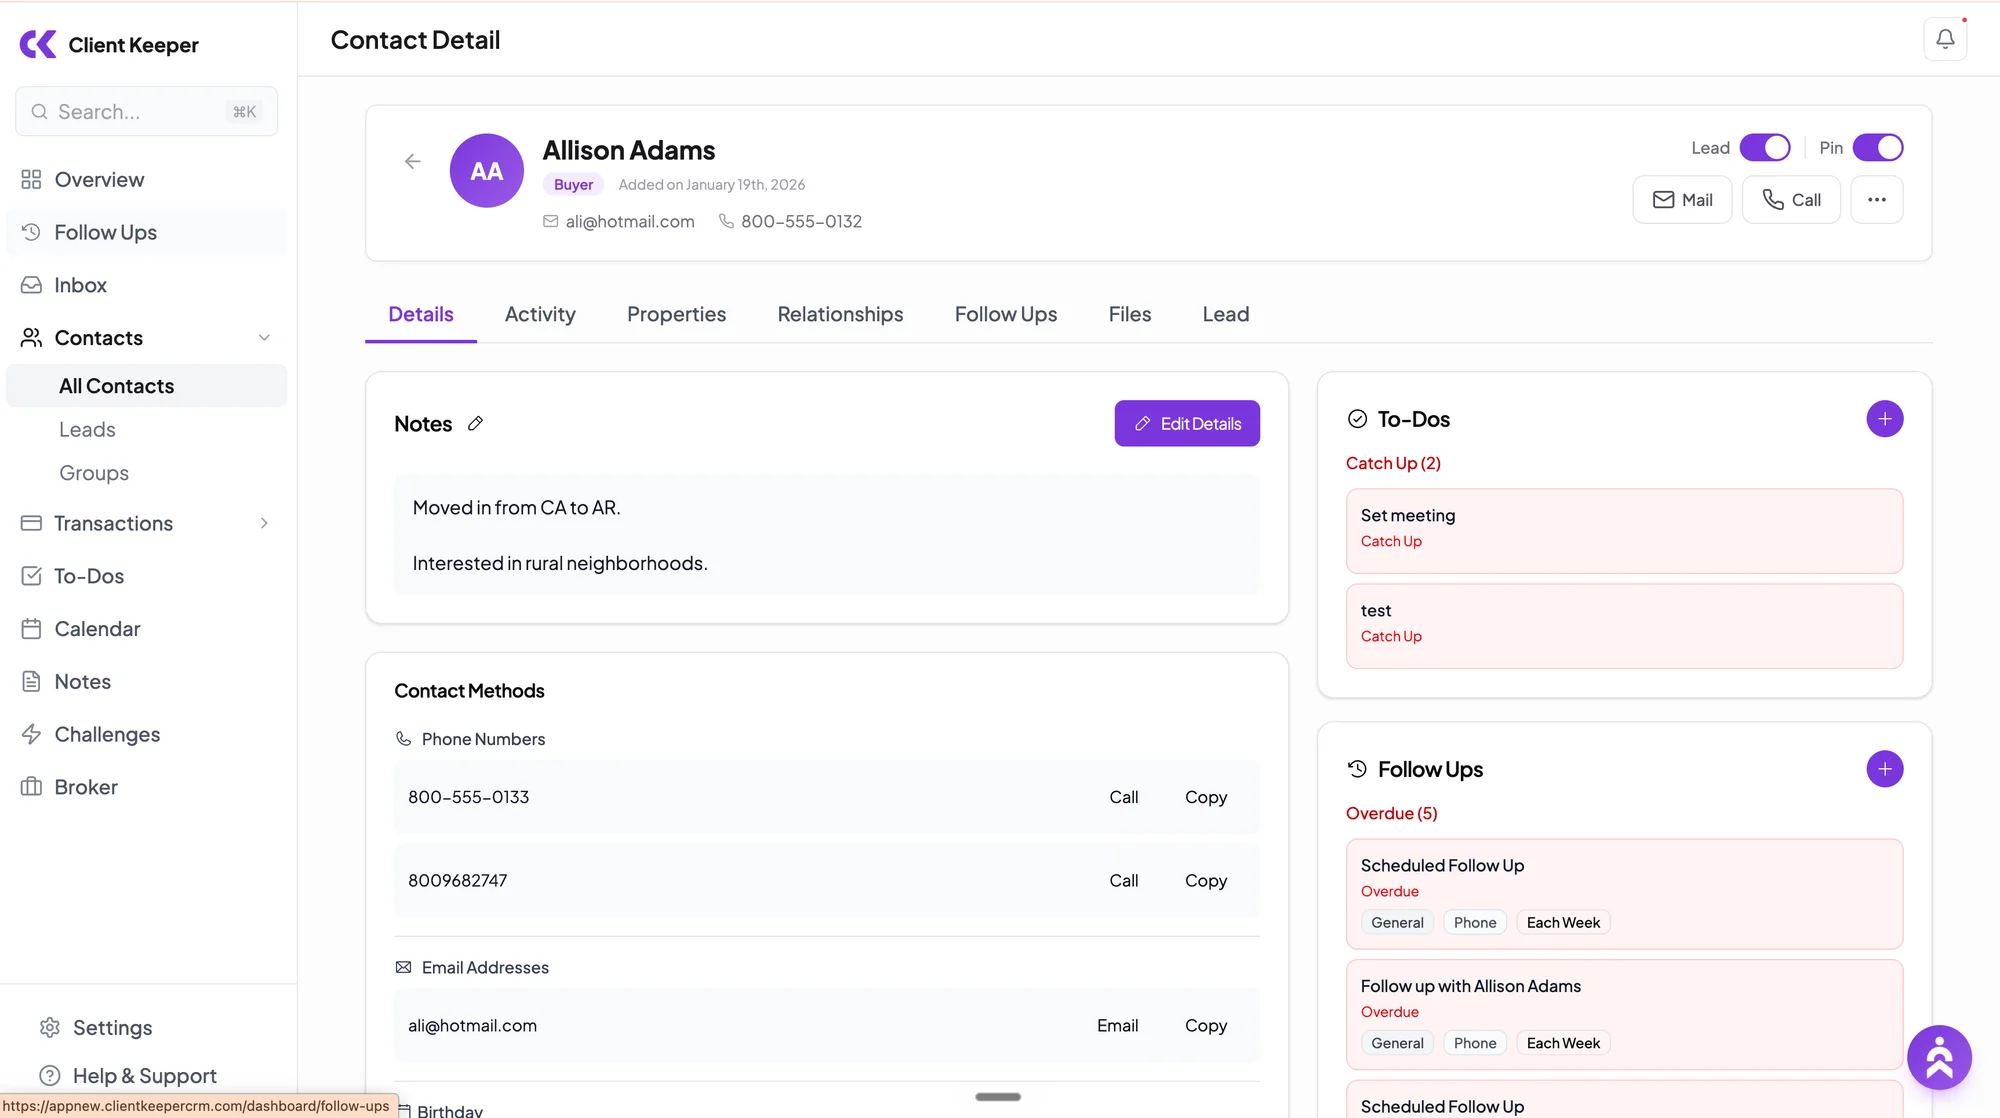Image resolution: width=2000 pixels, height=1118 pixels.
Task: Open All Contacts in sidebar
Action: click(x=147, y=386)
